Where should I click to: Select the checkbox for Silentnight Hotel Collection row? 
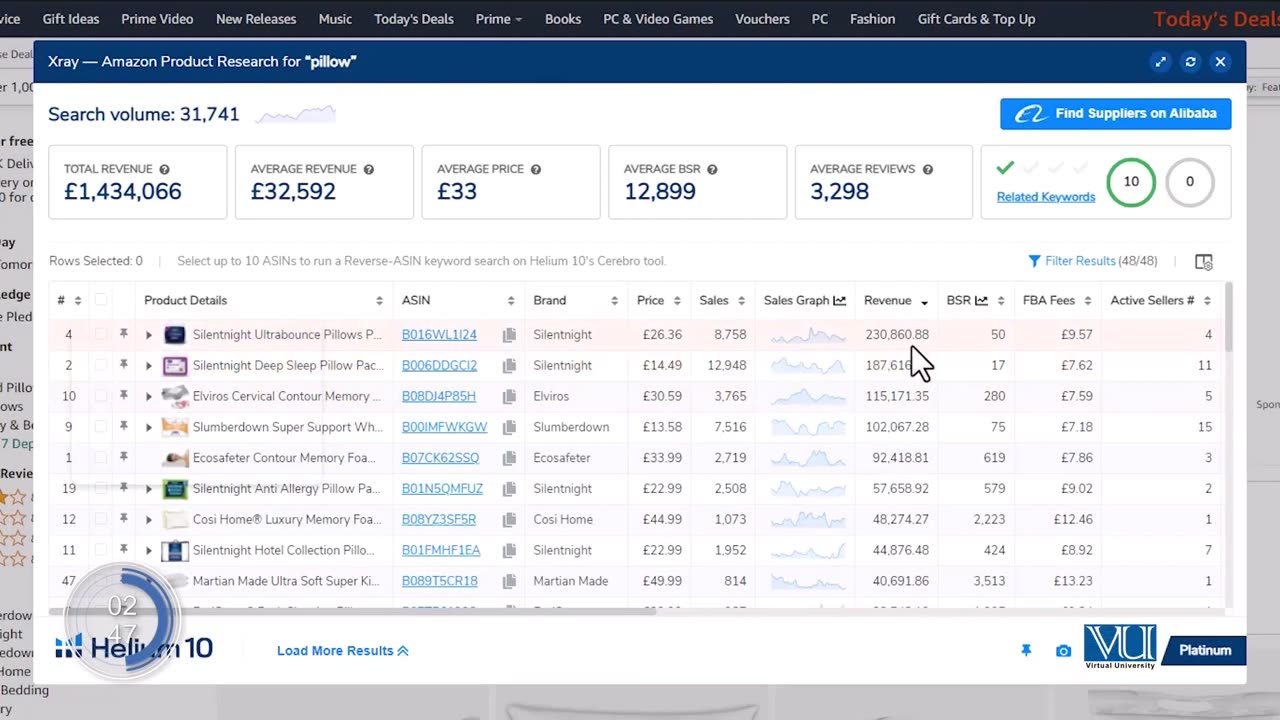tap(101, 551)
